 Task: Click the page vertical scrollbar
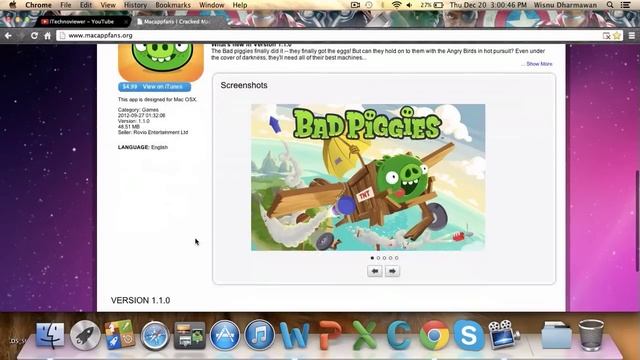(637, 220)
